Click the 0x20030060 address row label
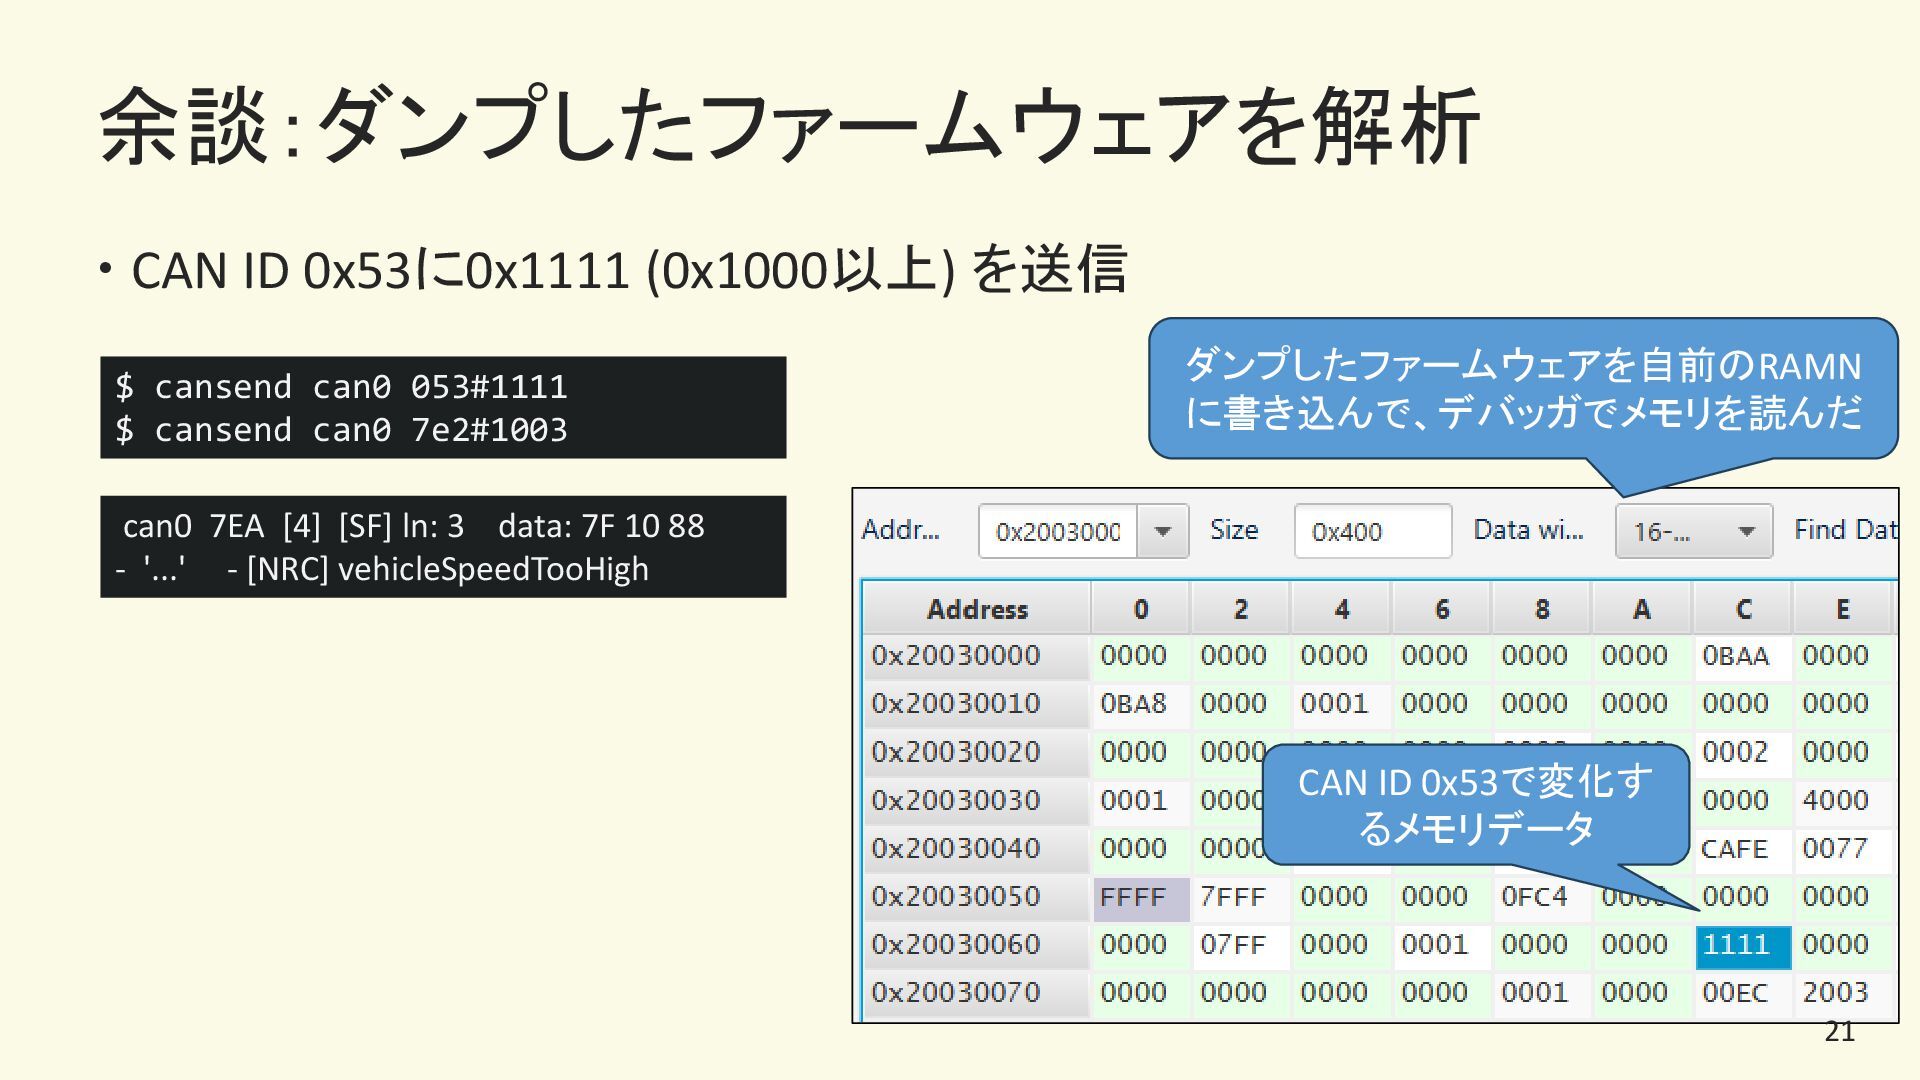 (x=956, y=945)
